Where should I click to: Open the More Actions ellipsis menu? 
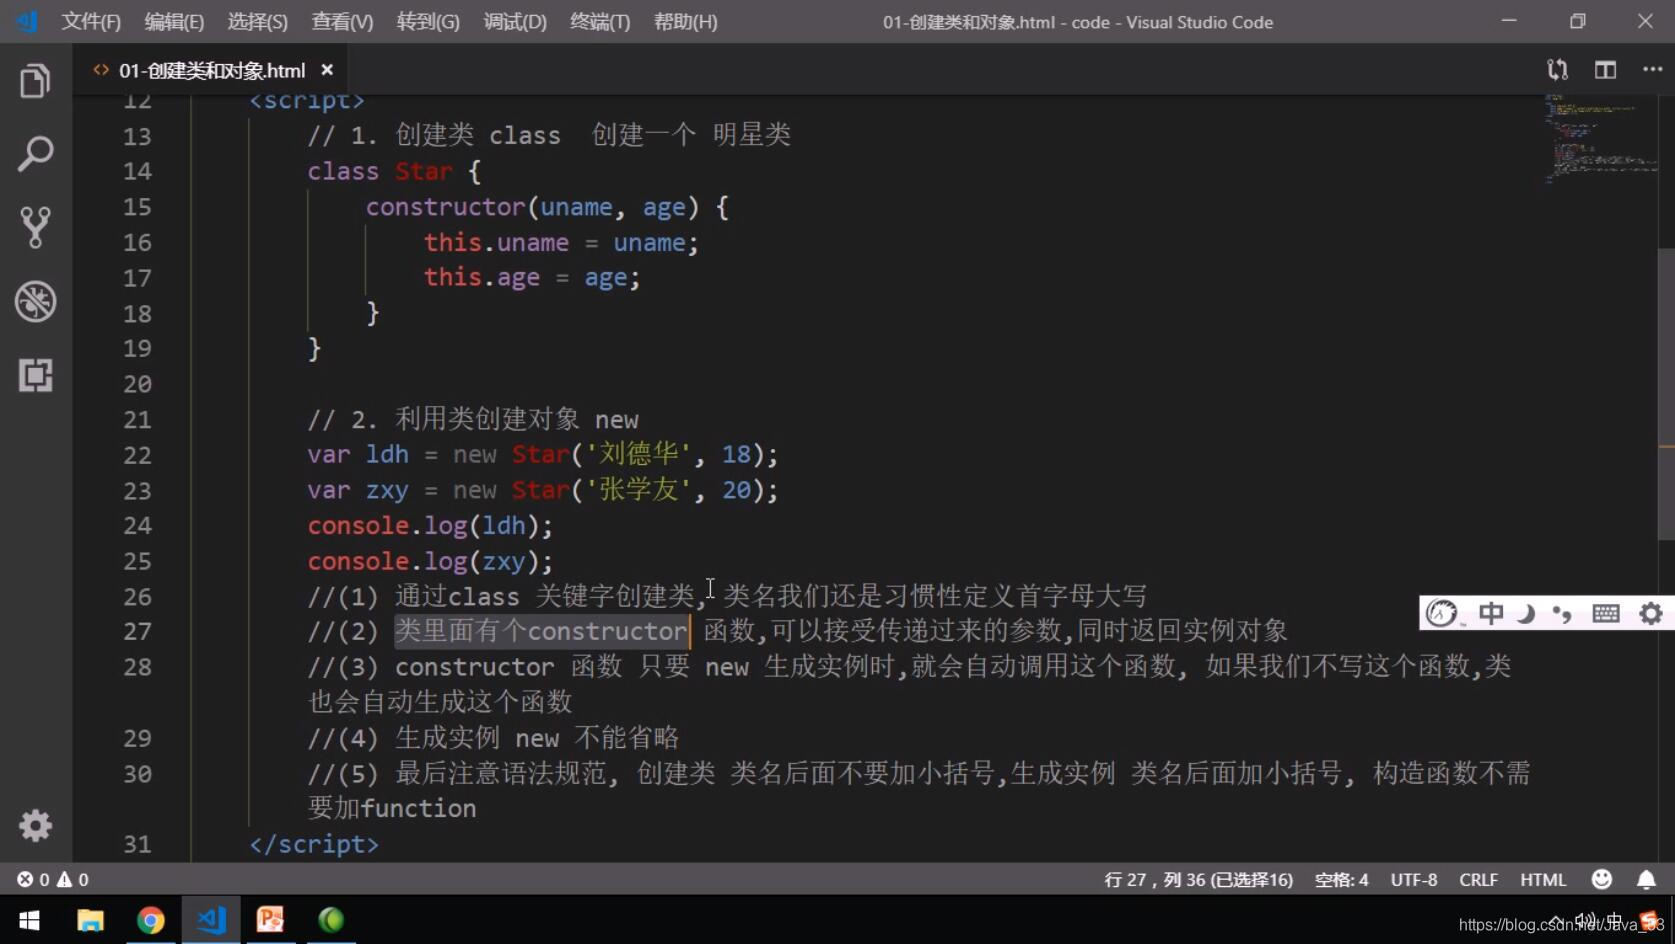tap(1652, 70)
